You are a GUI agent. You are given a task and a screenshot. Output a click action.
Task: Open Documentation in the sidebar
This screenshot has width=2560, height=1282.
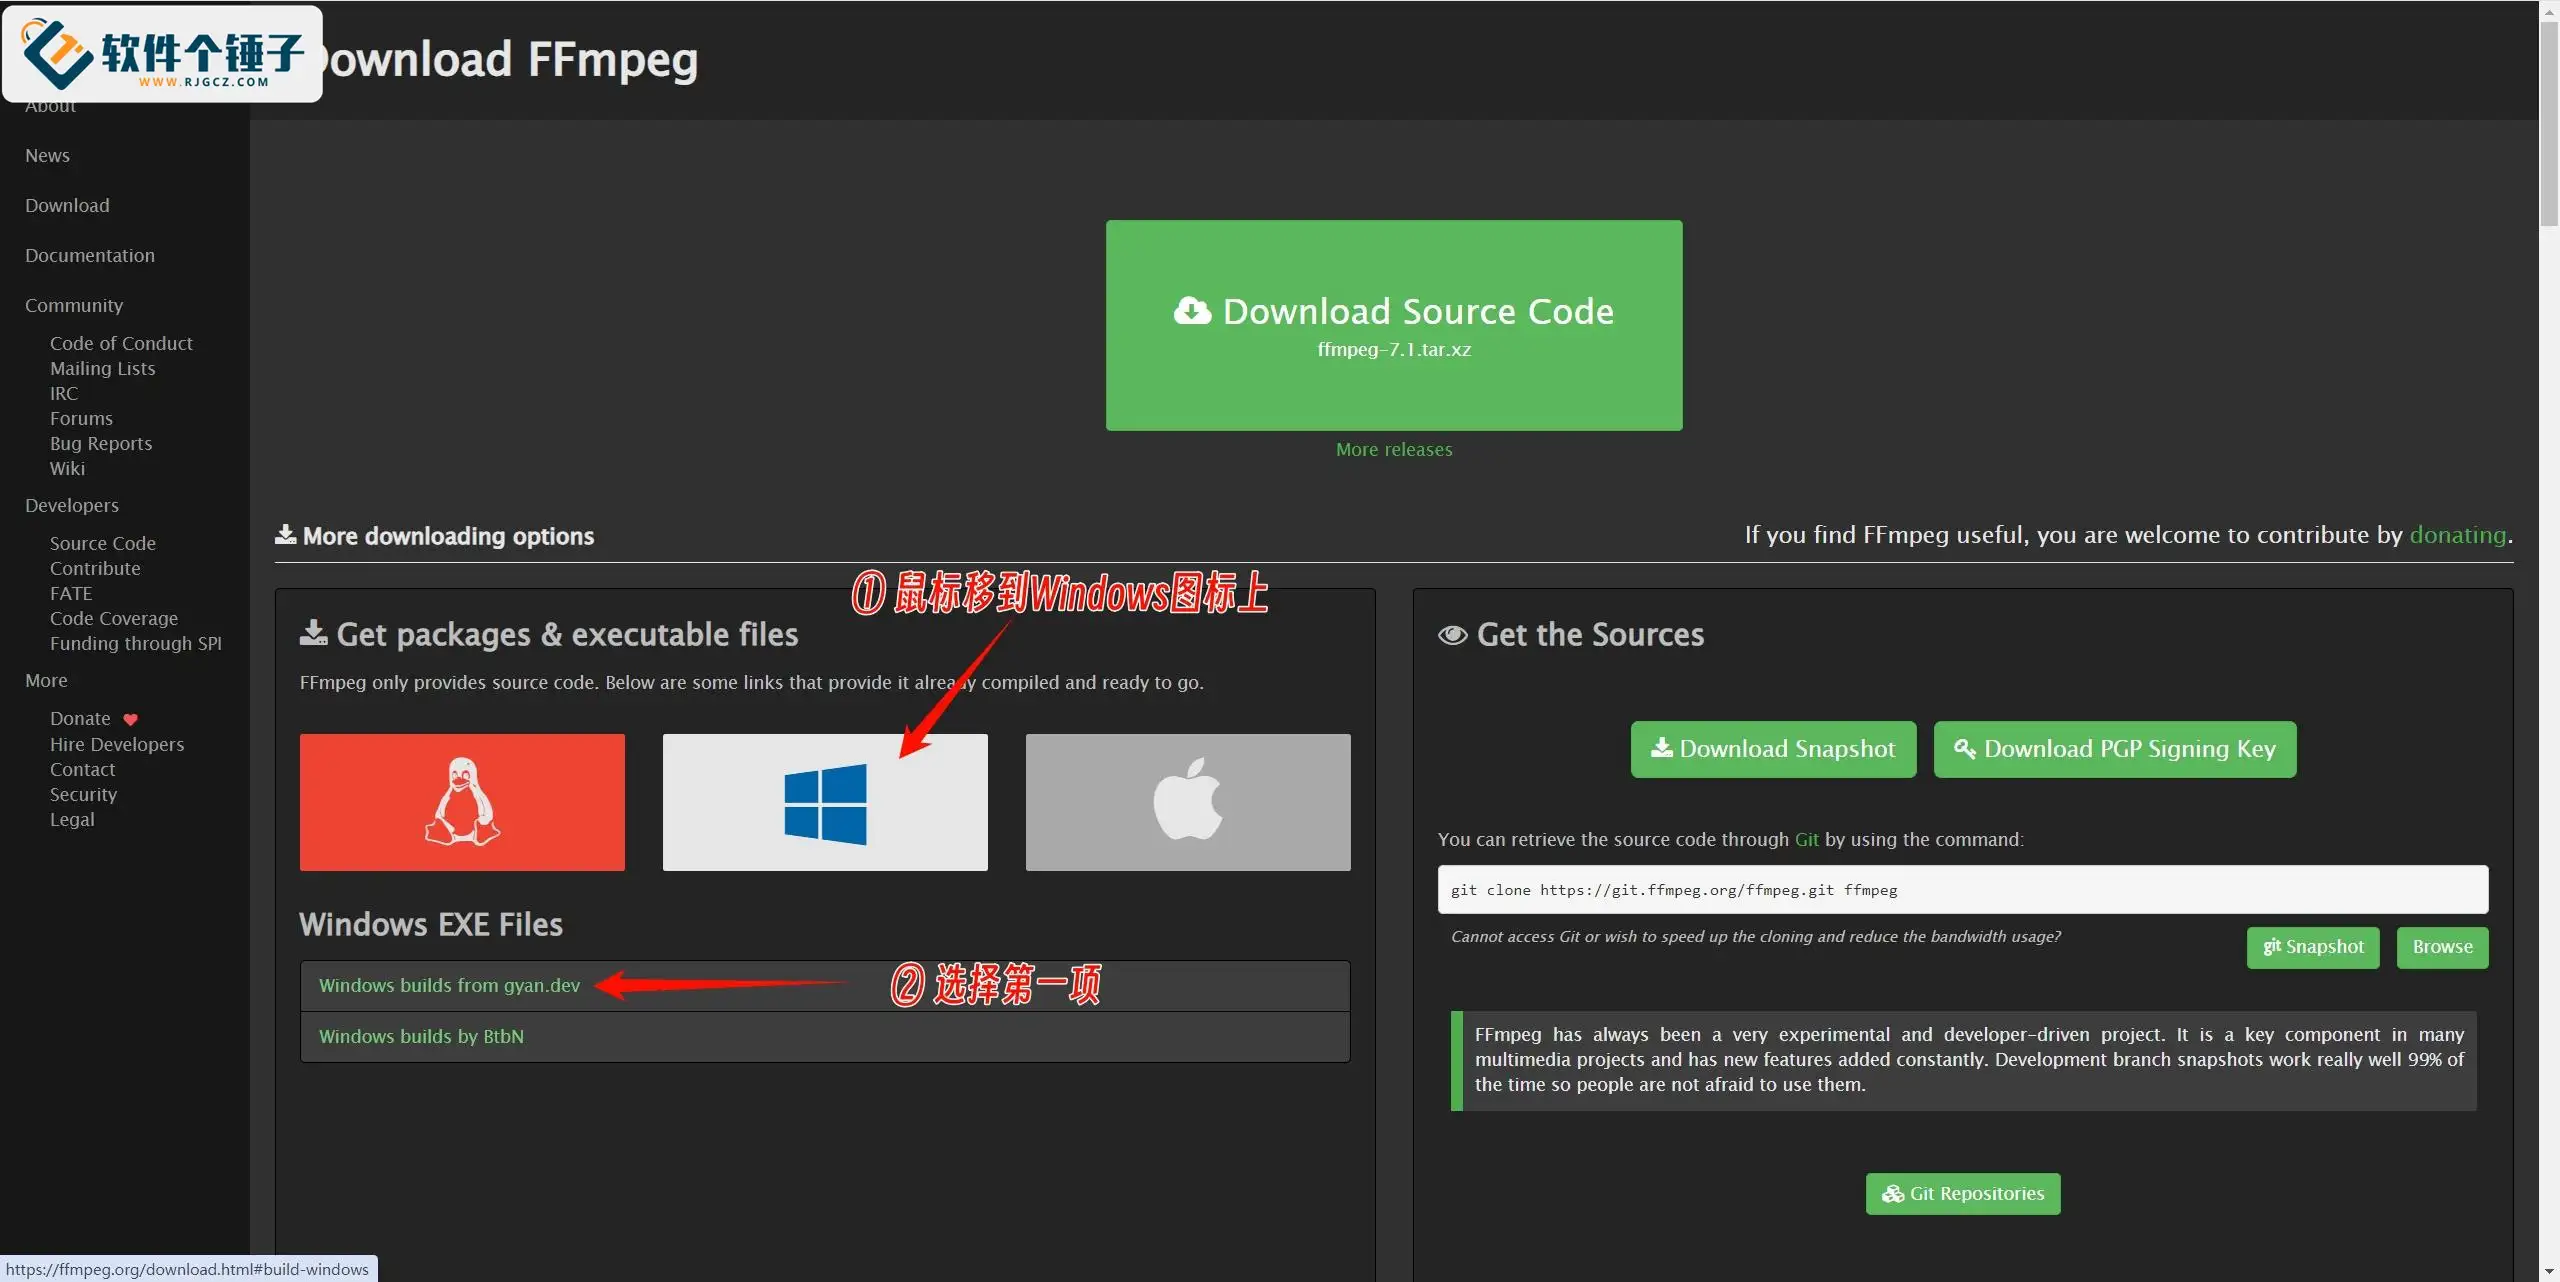click(x=90, y=256)
